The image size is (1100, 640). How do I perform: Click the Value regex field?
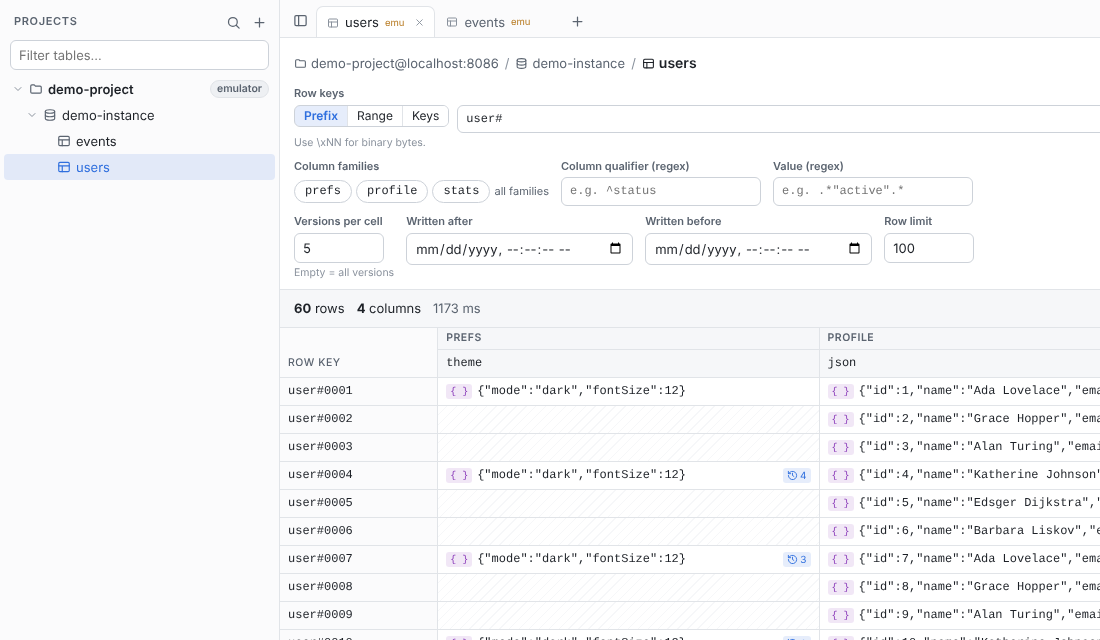point(873,192)
